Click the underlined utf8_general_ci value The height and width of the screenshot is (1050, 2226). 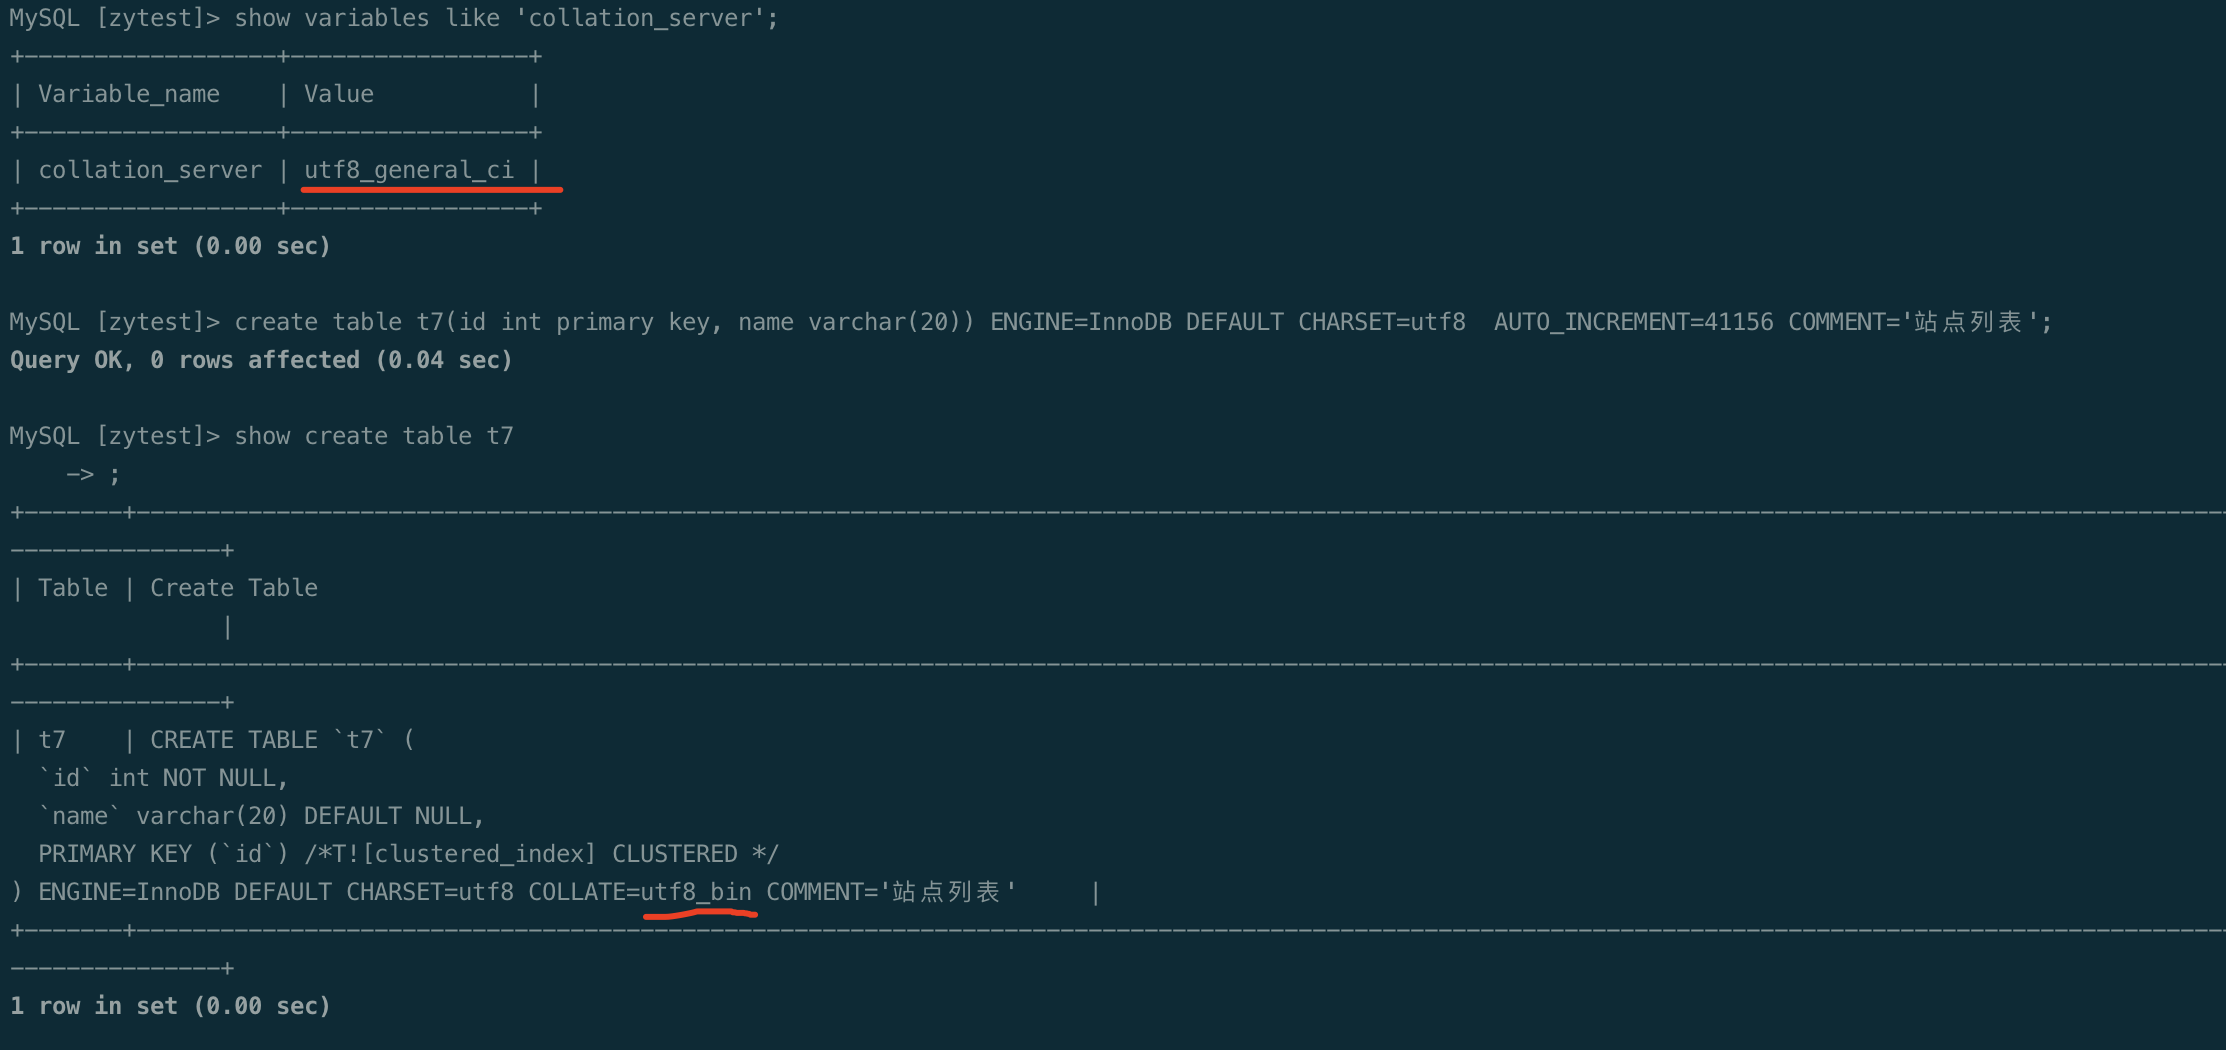pos(408,170)
